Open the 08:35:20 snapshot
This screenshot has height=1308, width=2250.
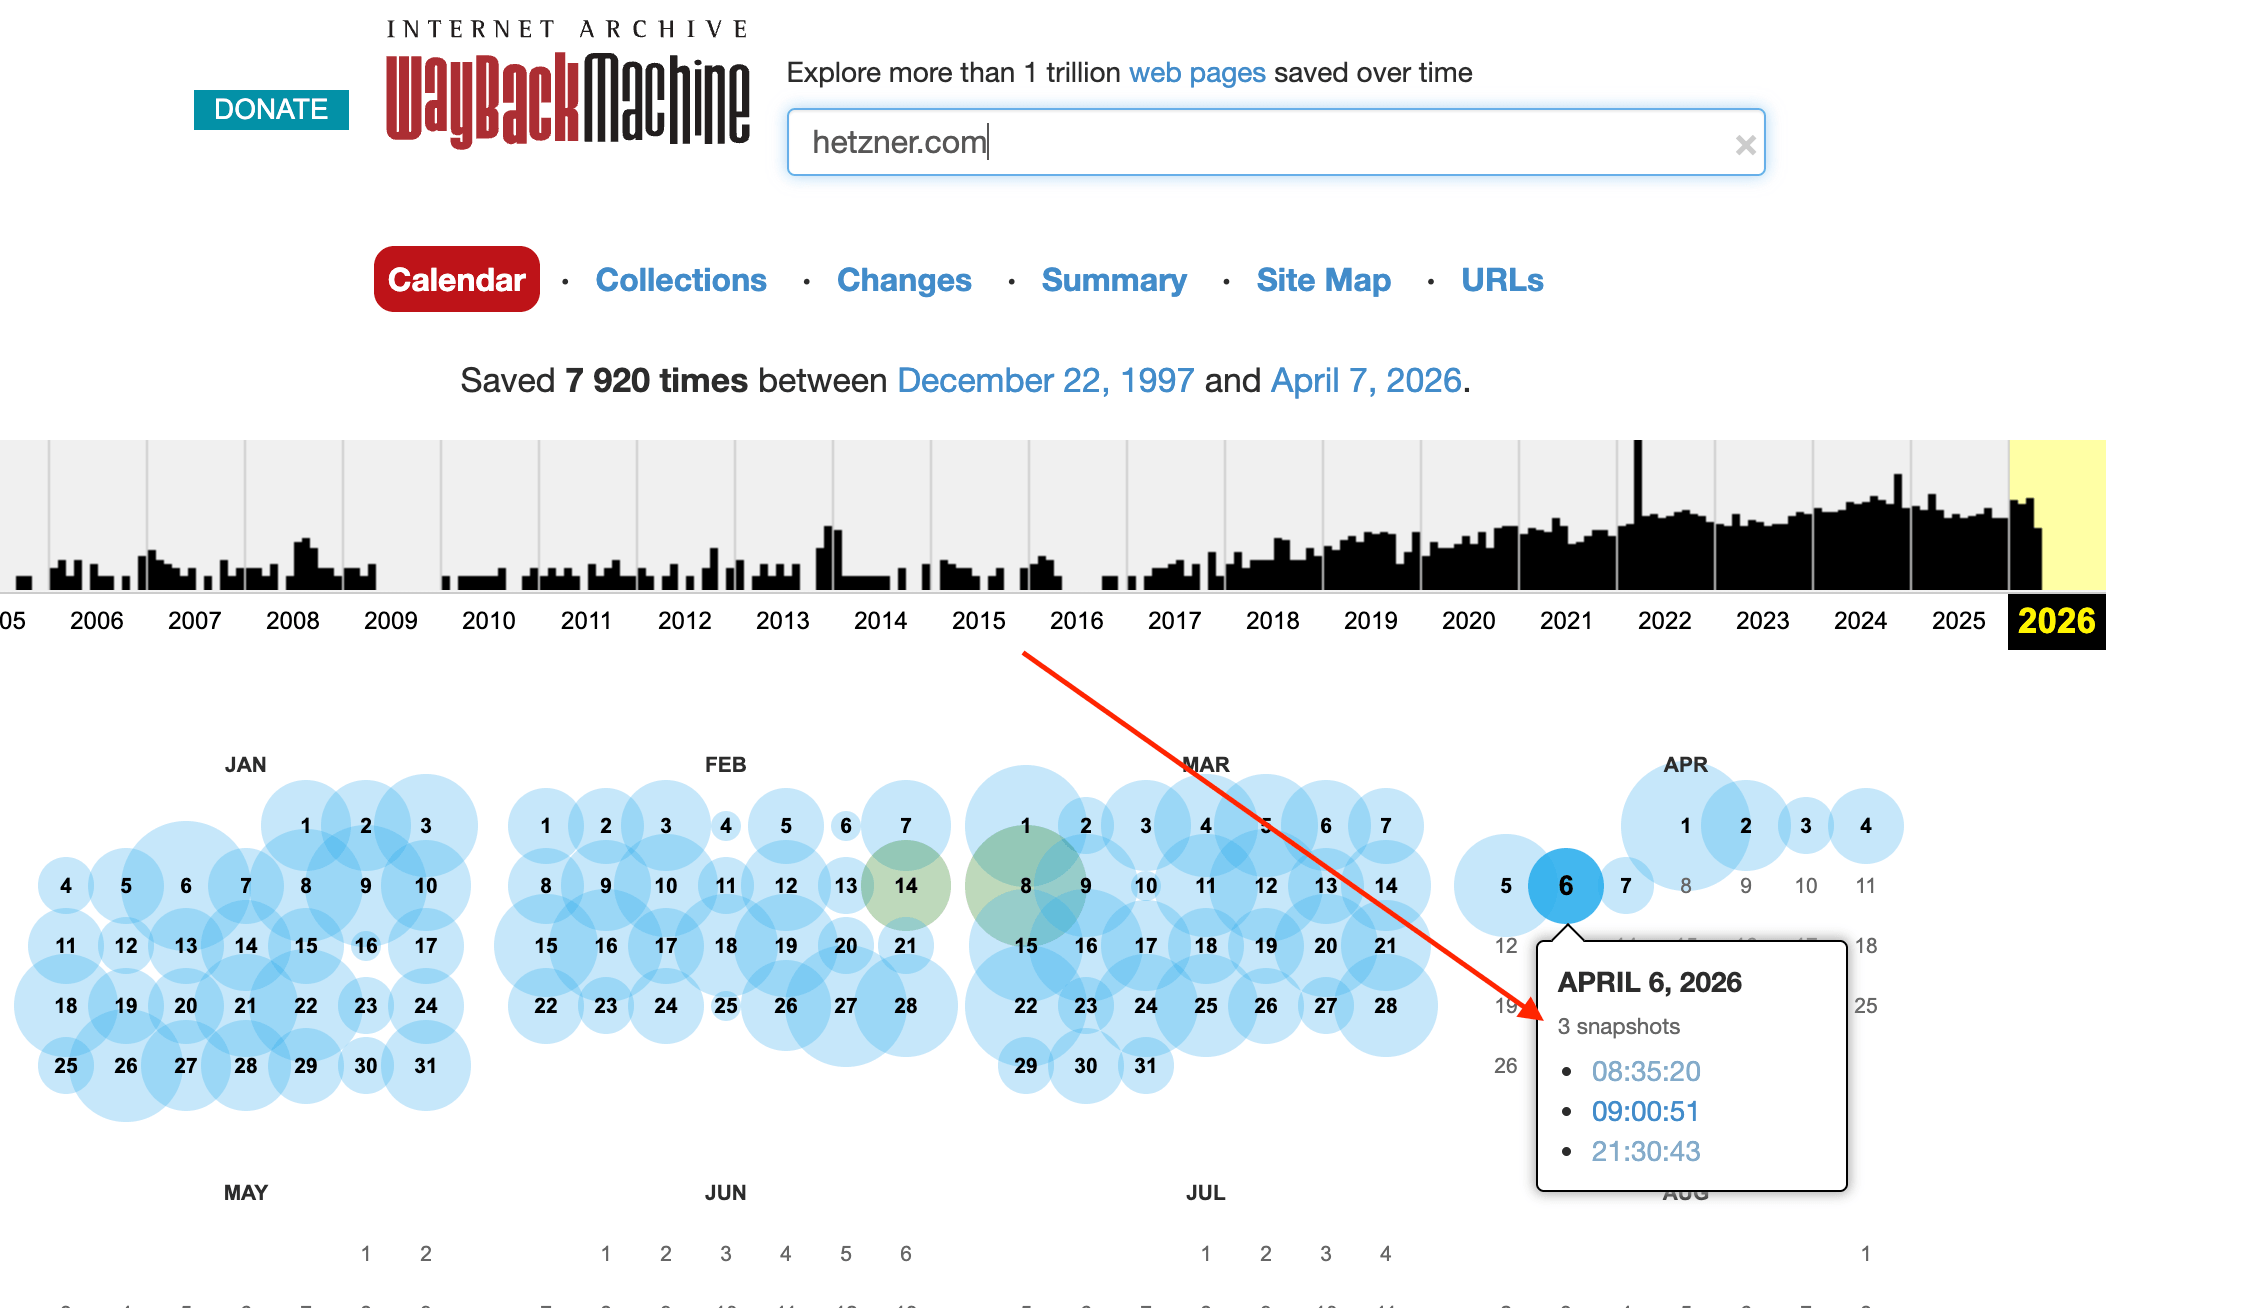(1646, 1071)
